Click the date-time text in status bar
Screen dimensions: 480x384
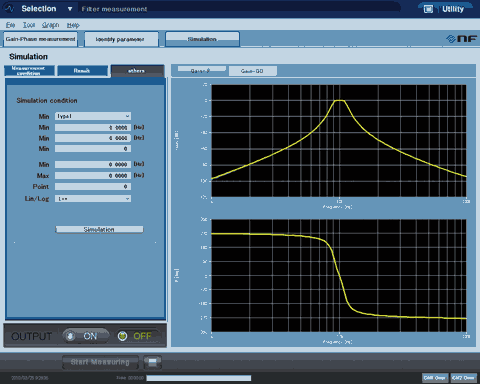tap(30, 378)
